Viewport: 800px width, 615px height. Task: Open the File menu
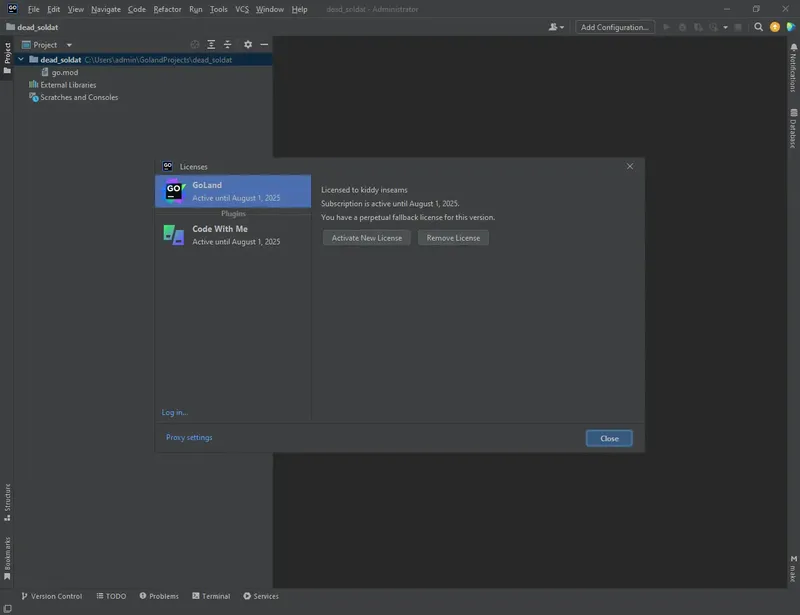34,9
